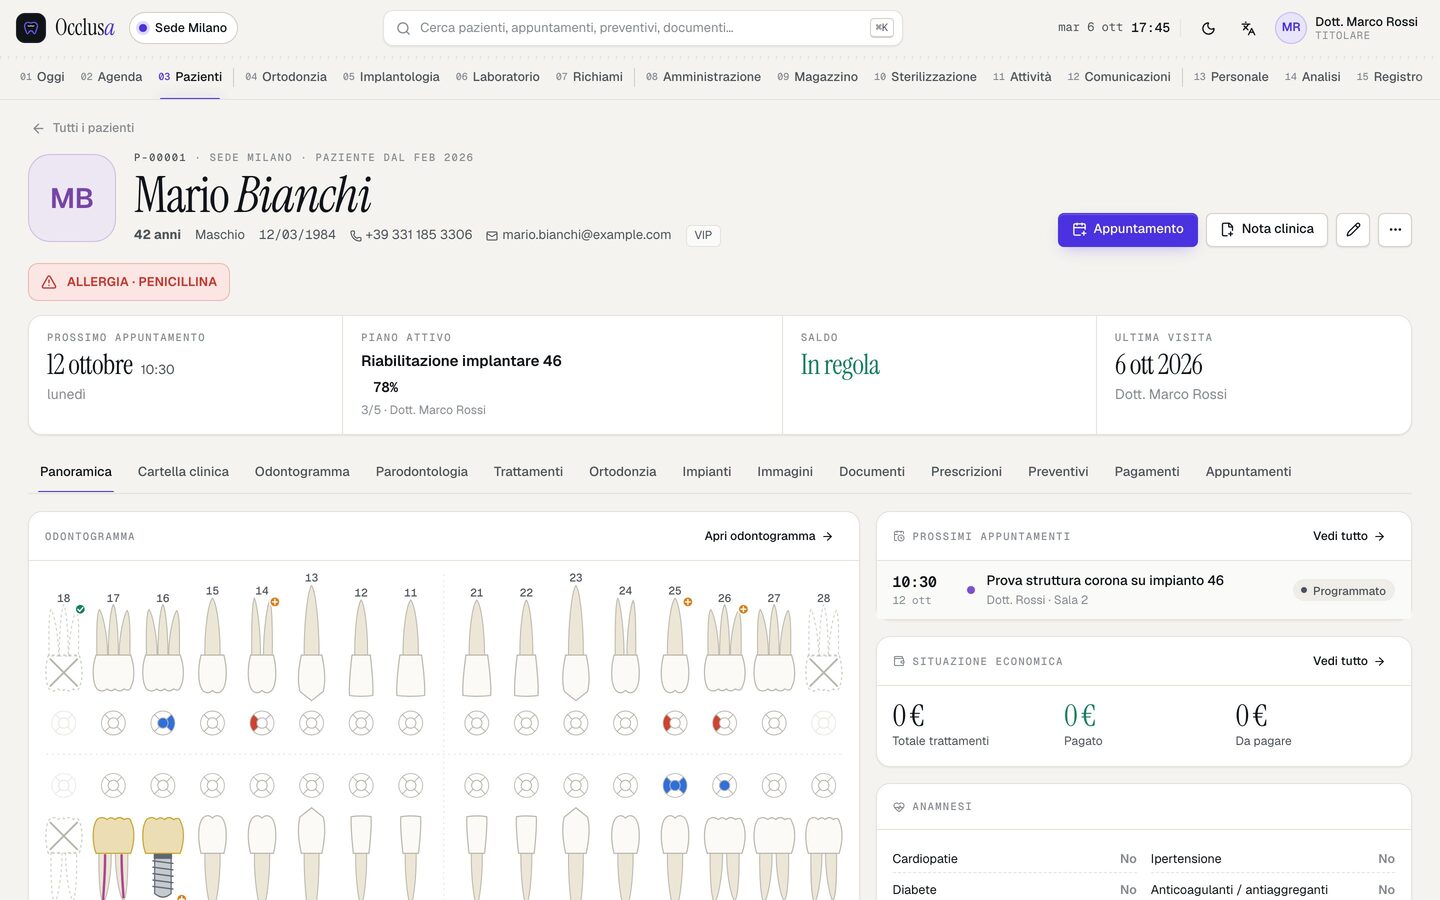Image resolution: width=1440 pixels, height=900 pixels.
Task: Expand Vedi tutto for Prossimi Appuntamenti
Action: (1349, 536)
